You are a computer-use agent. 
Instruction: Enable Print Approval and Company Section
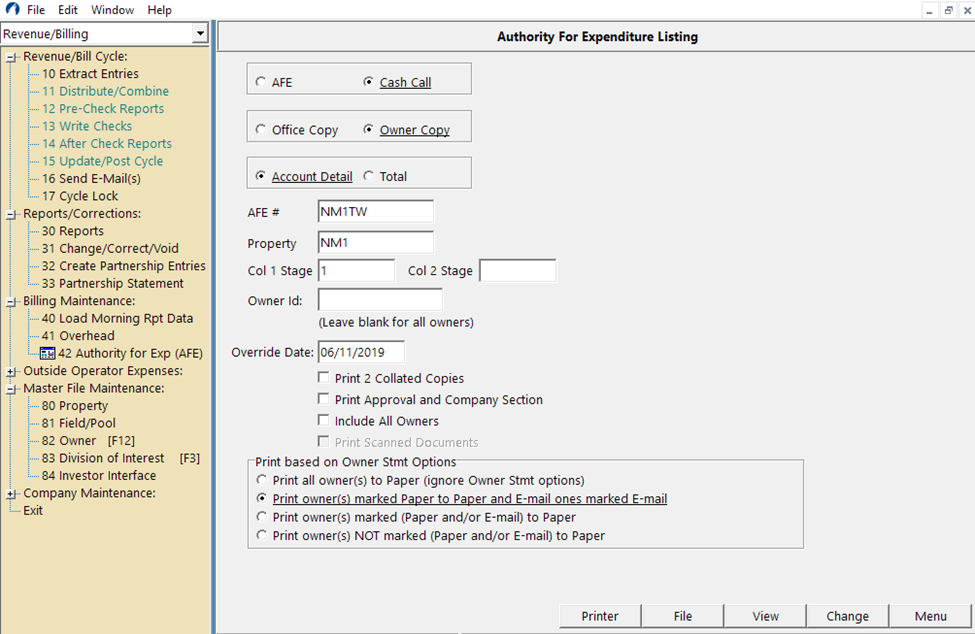click(x=324, y=399)
